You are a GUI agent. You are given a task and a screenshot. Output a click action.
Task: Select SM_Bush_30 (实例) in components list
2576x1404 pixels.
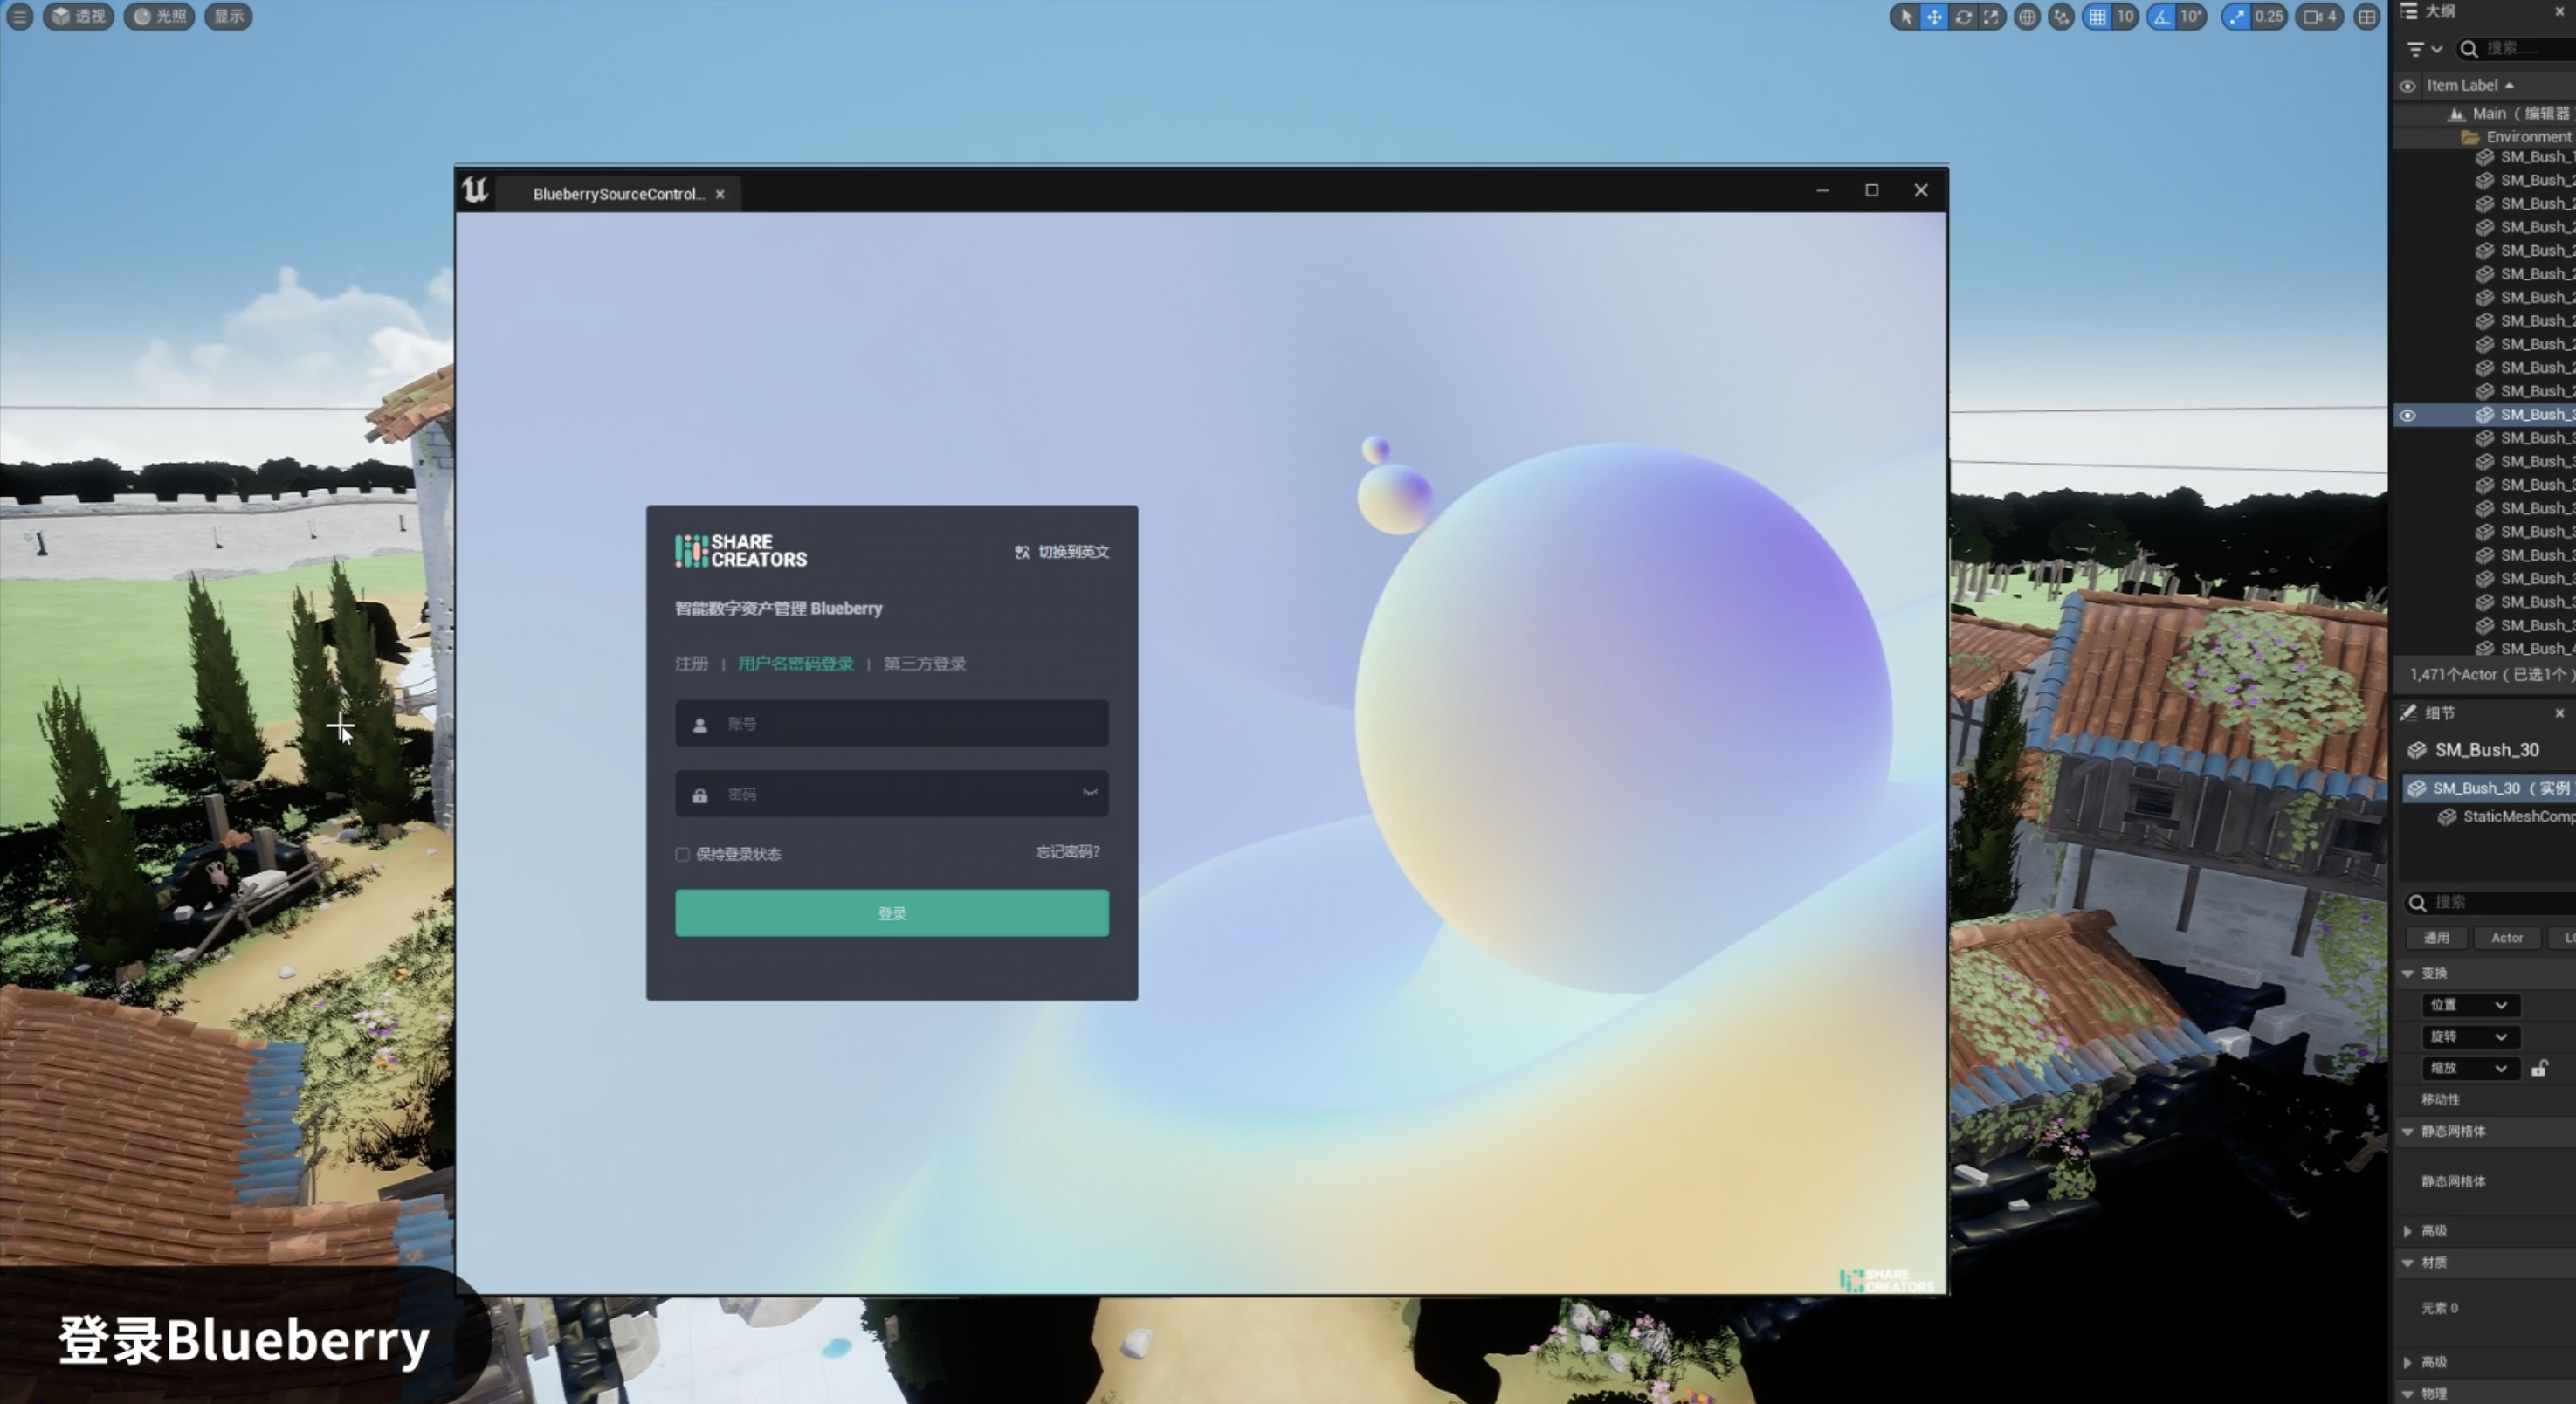point(2489,789)
